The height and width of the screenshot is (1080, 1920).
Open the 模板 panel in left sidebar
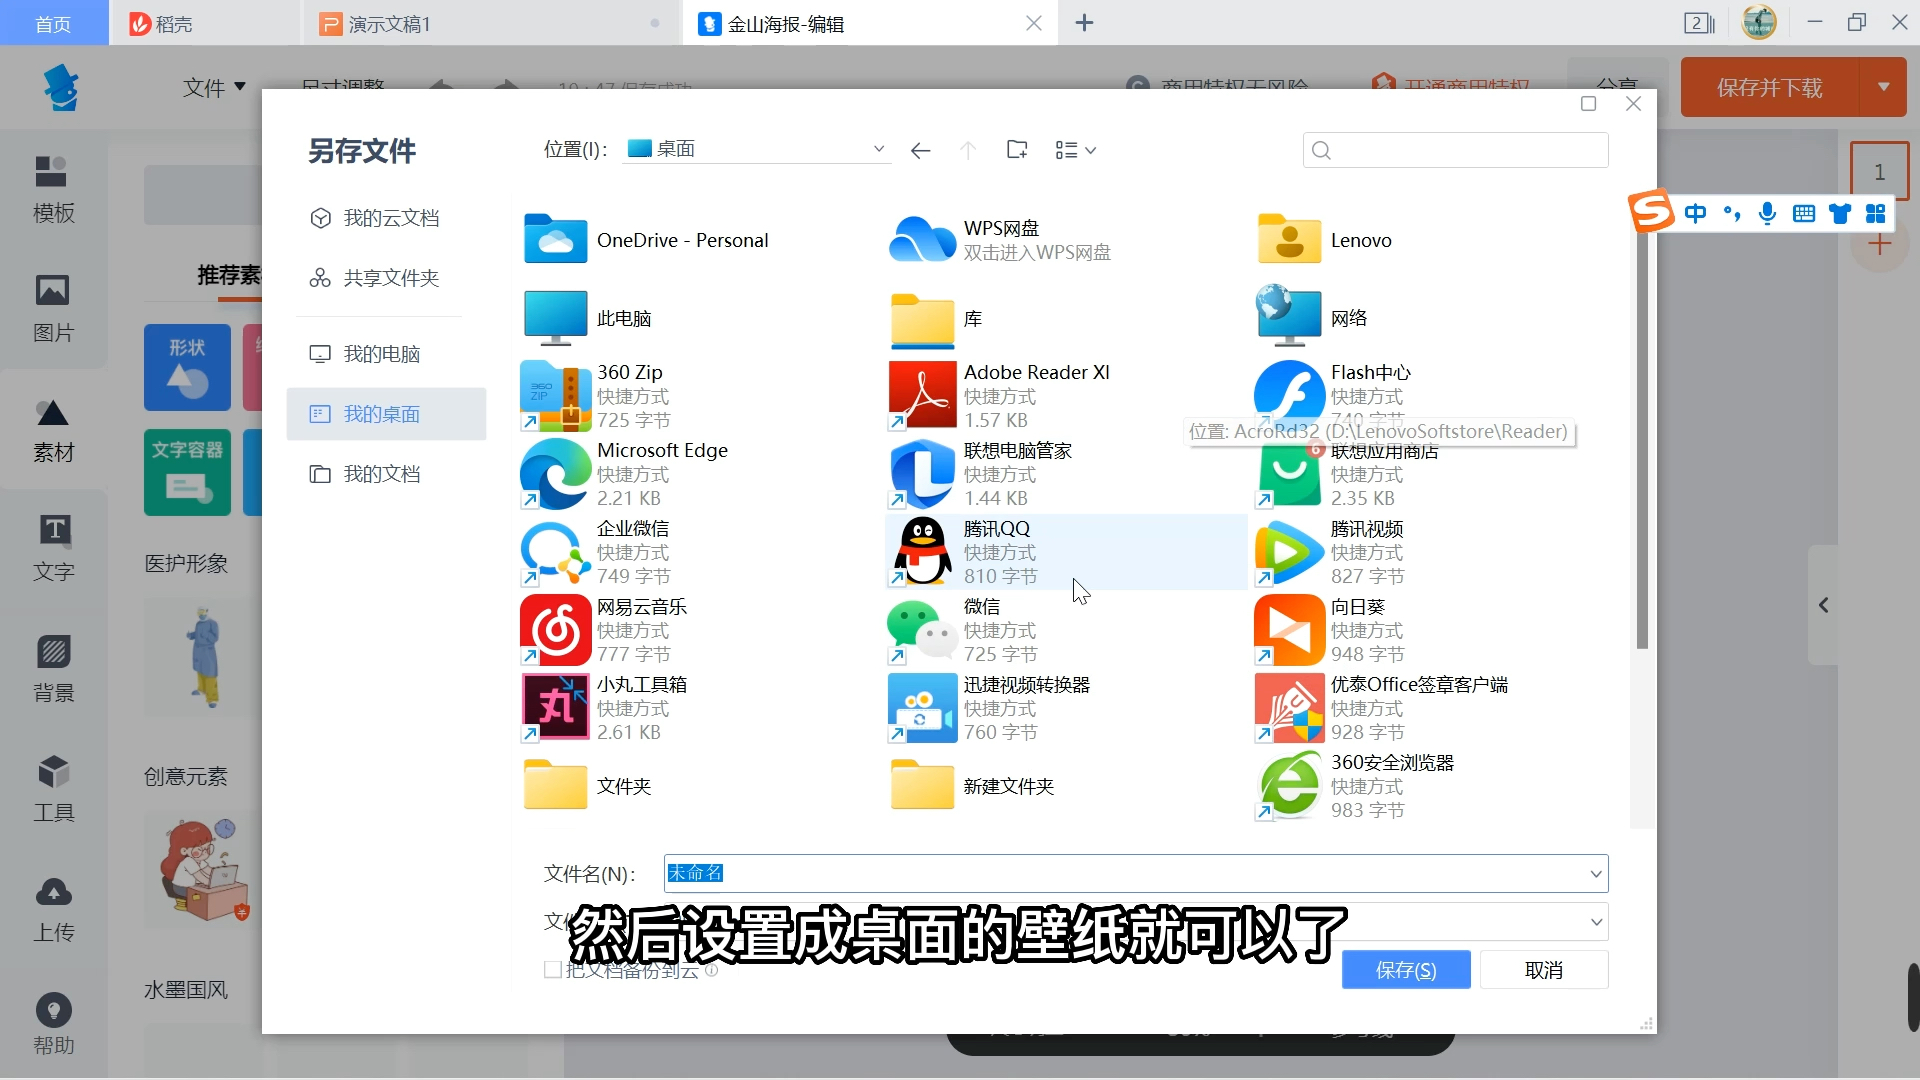coord(54,190)
